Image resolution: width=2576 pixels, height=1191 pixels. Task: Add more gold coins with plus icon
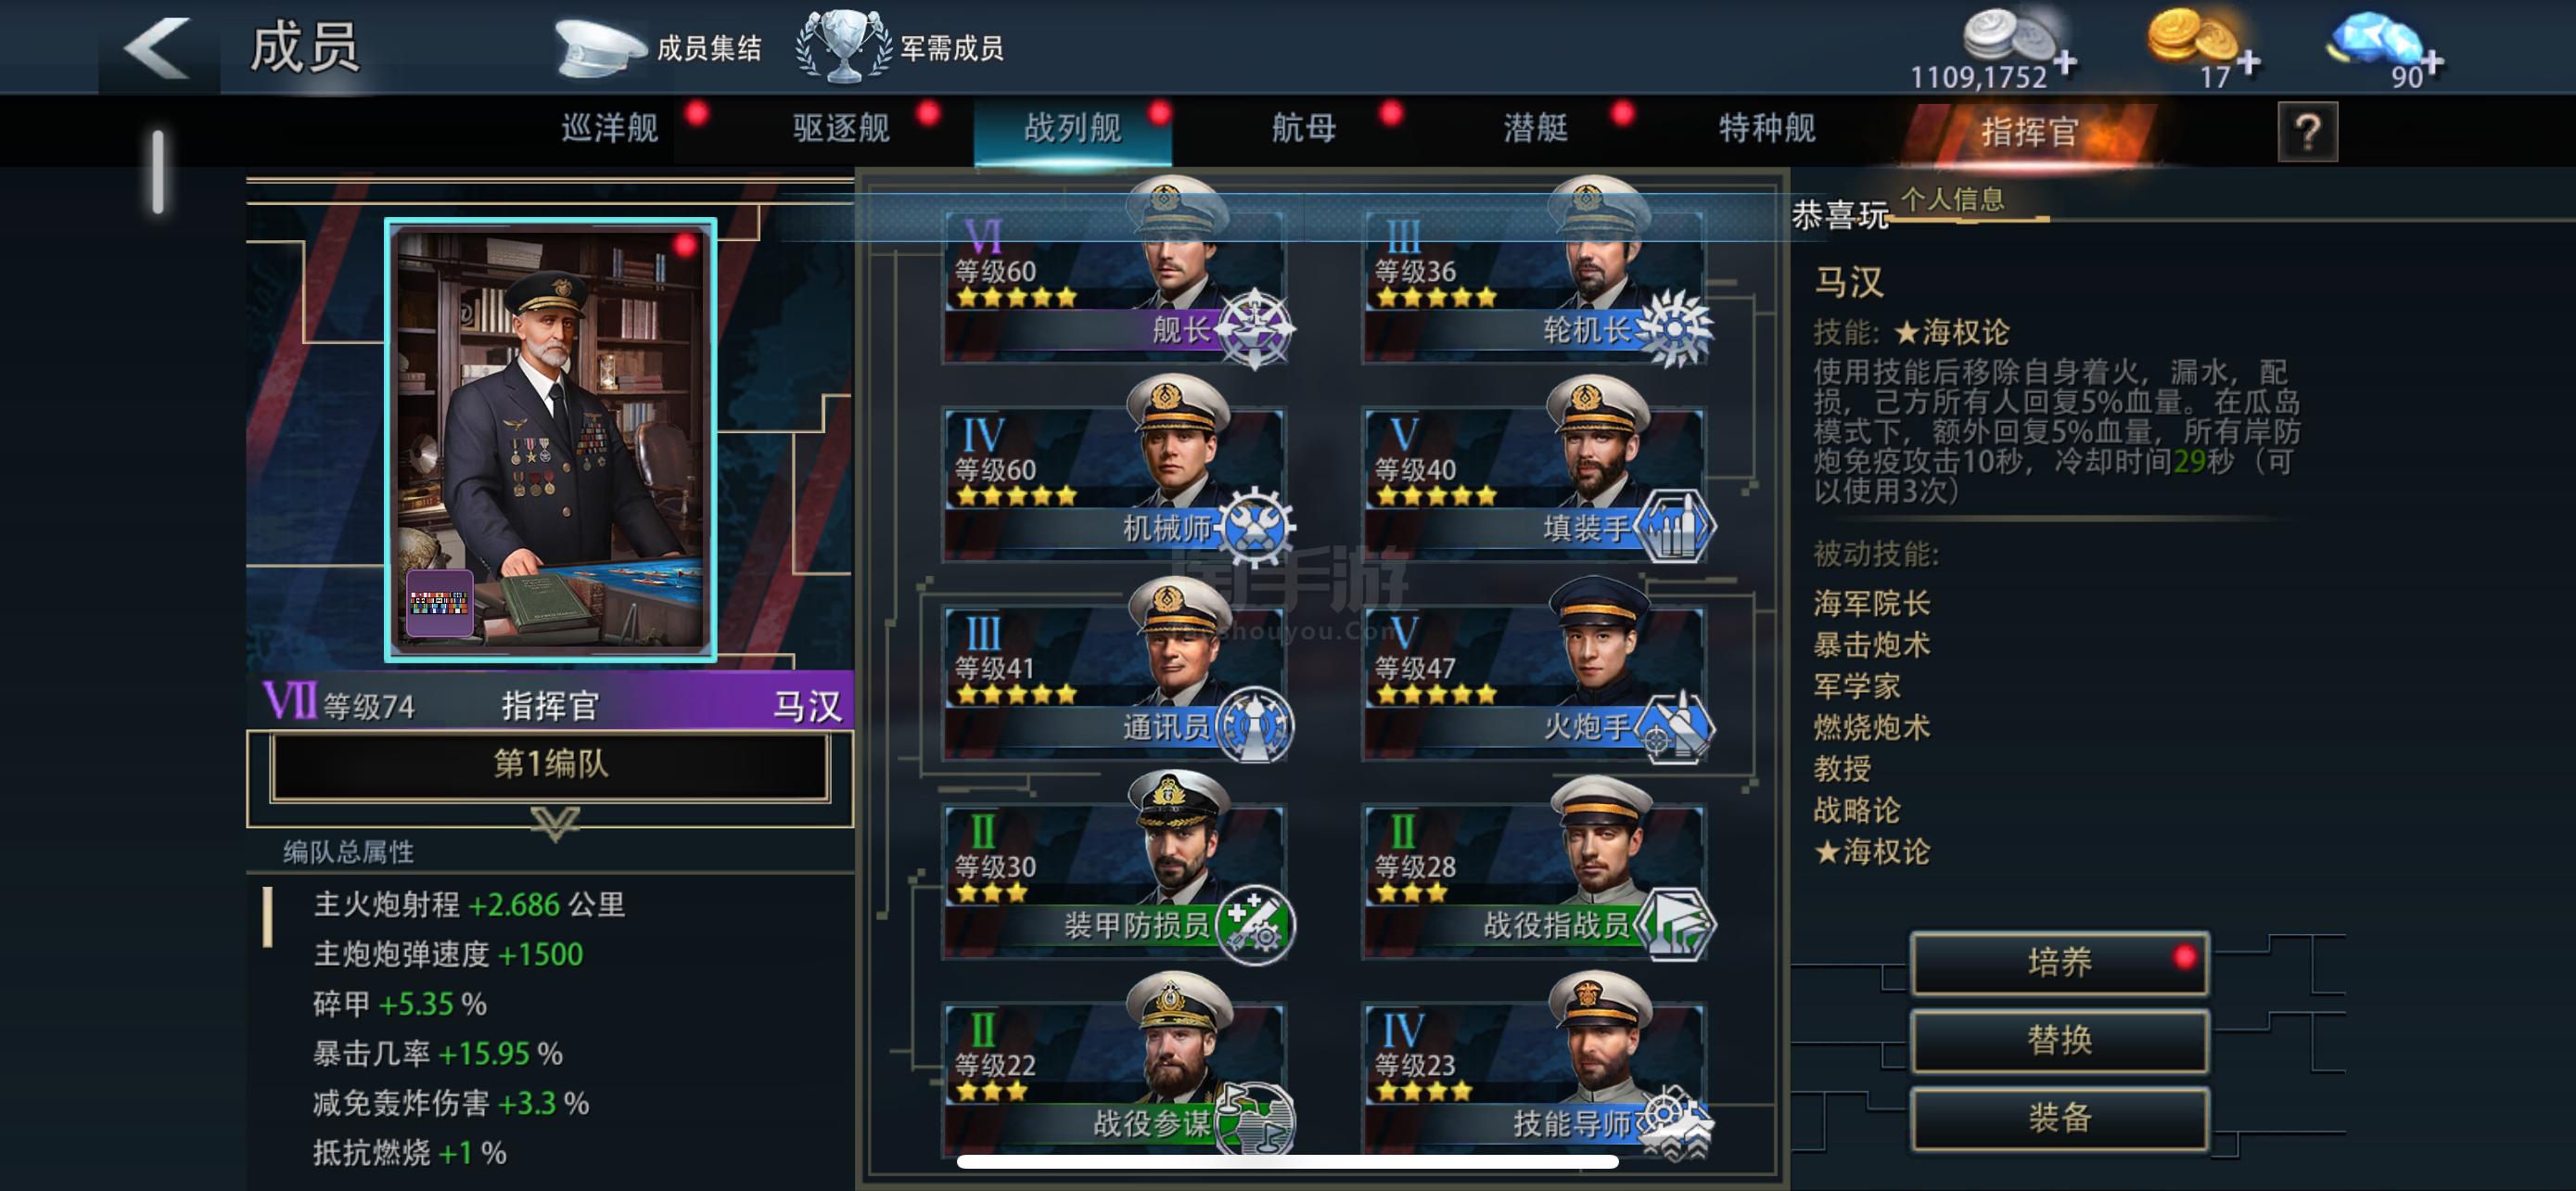coord(2249,62)
